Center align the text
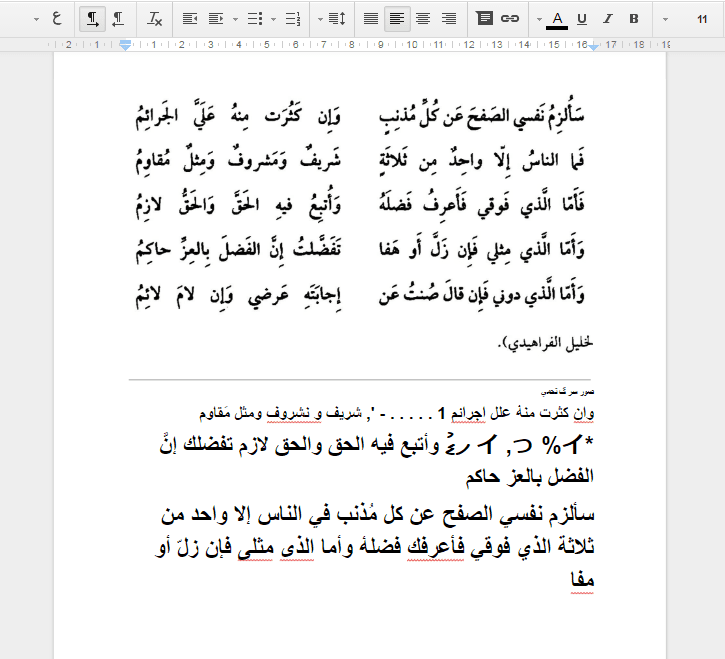 click(x=423, y=19)
